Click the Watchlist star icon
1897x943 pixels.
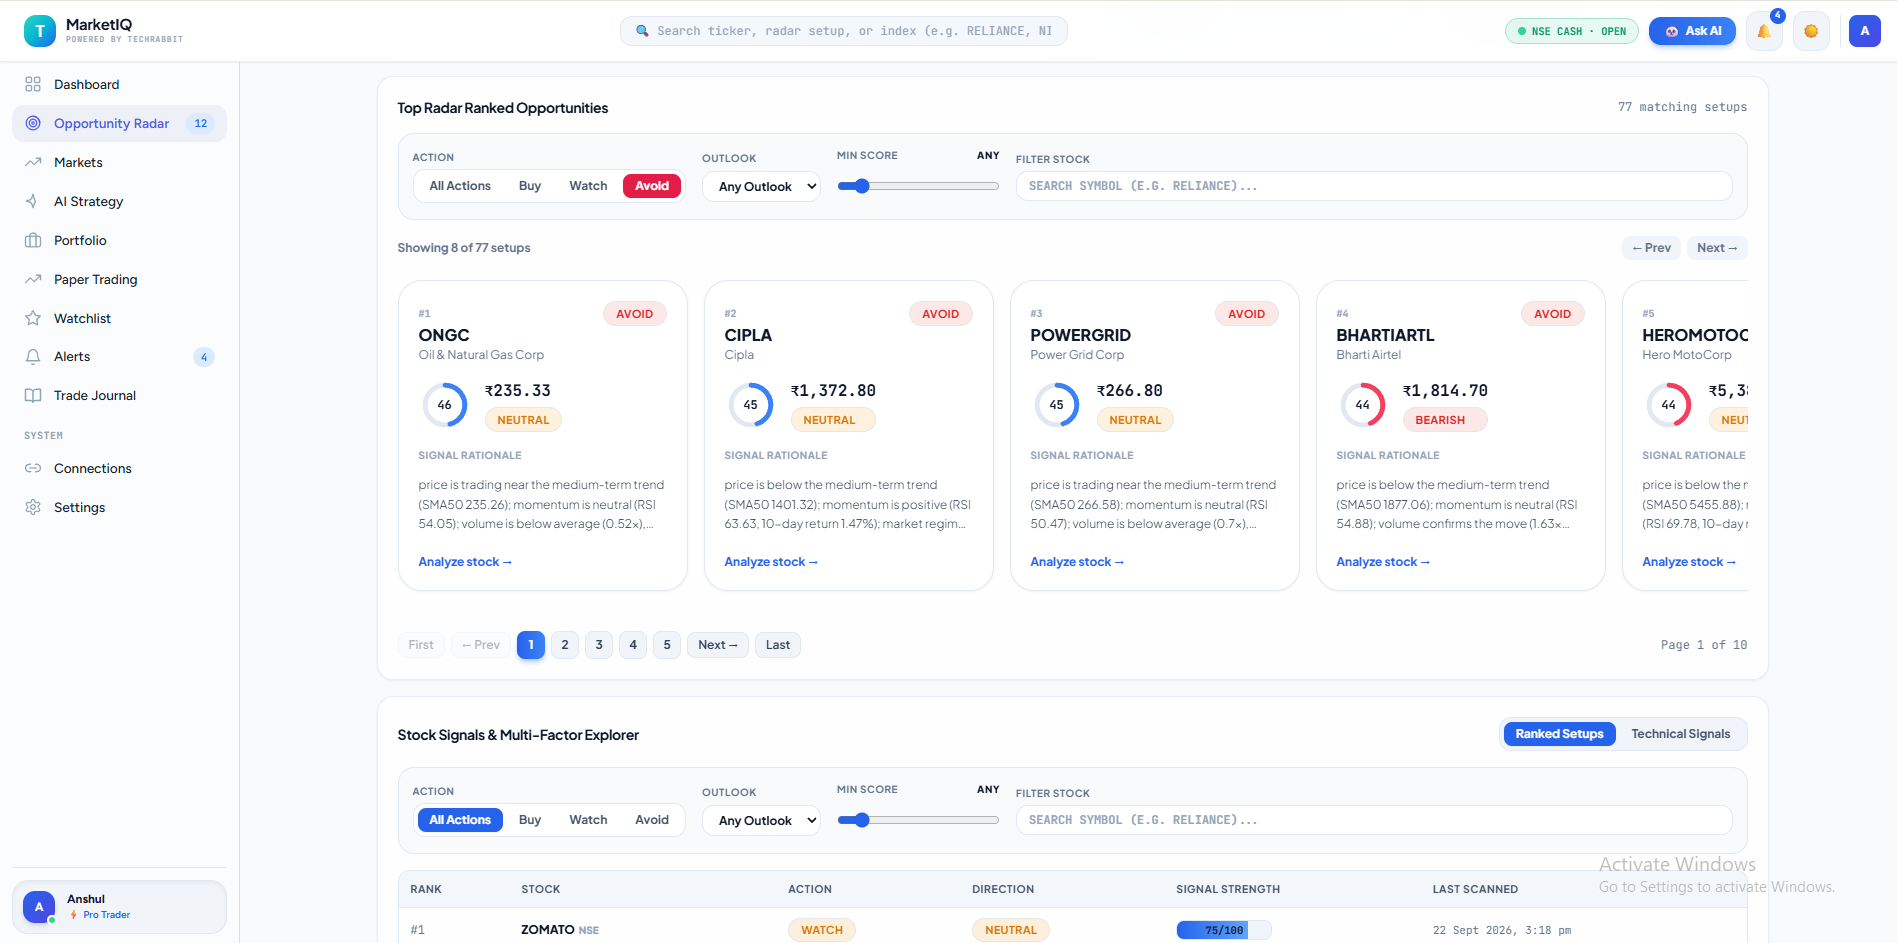click(33, 318)
